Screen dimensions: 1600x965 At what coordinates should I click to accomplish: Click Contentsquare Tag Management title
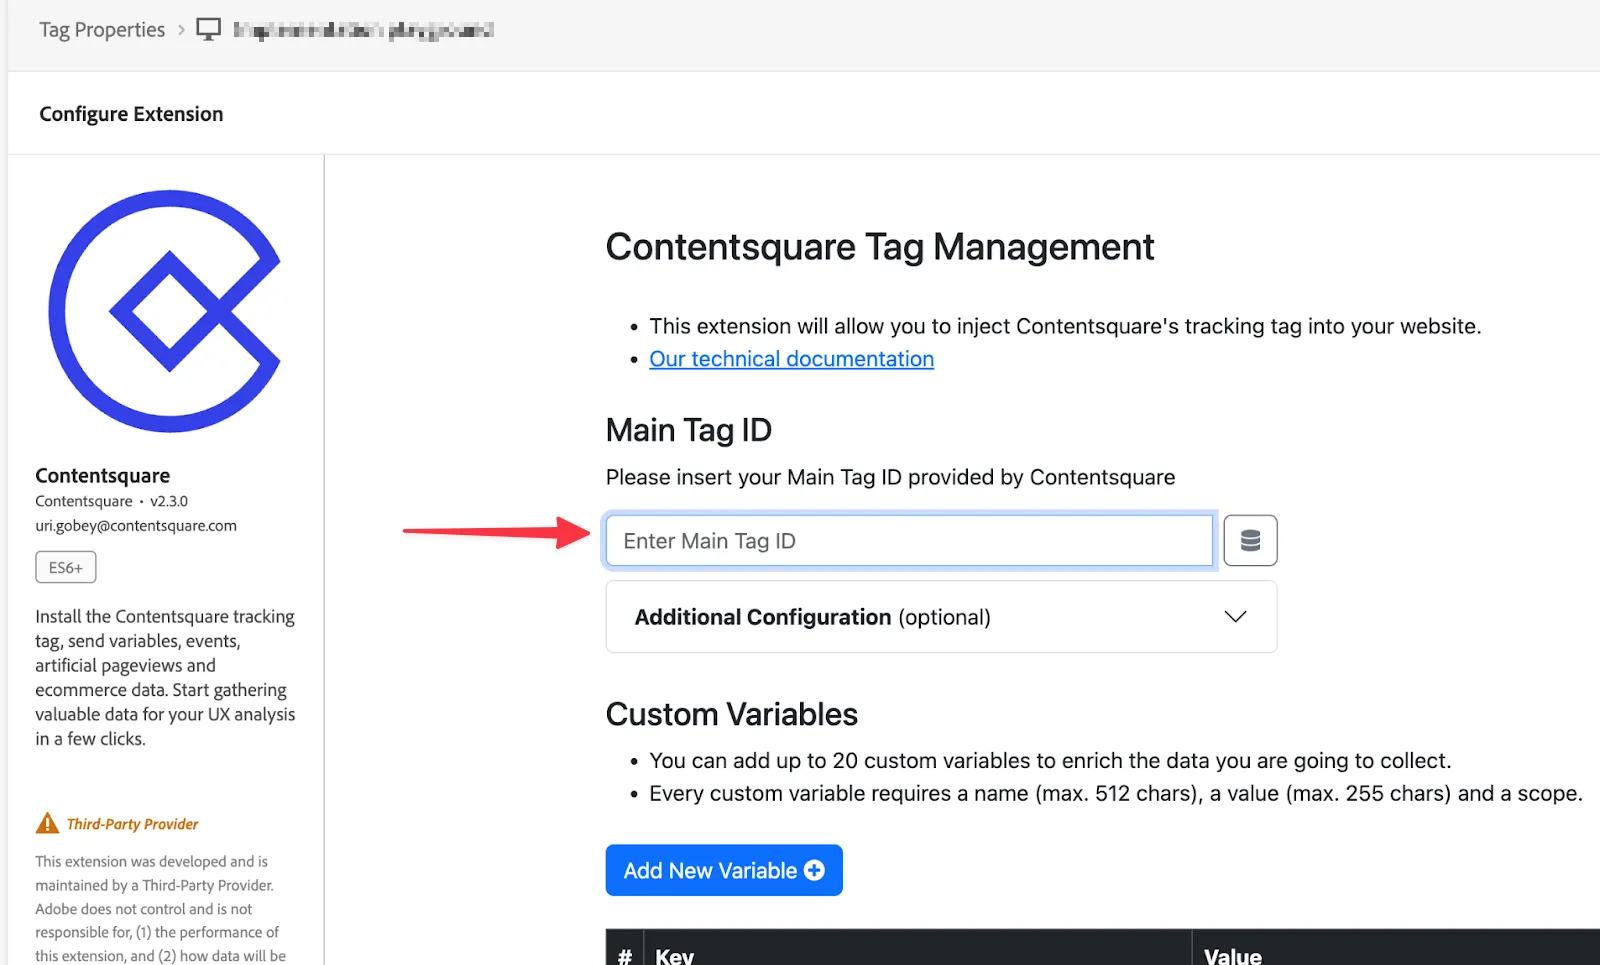click(x=880, y=247)
